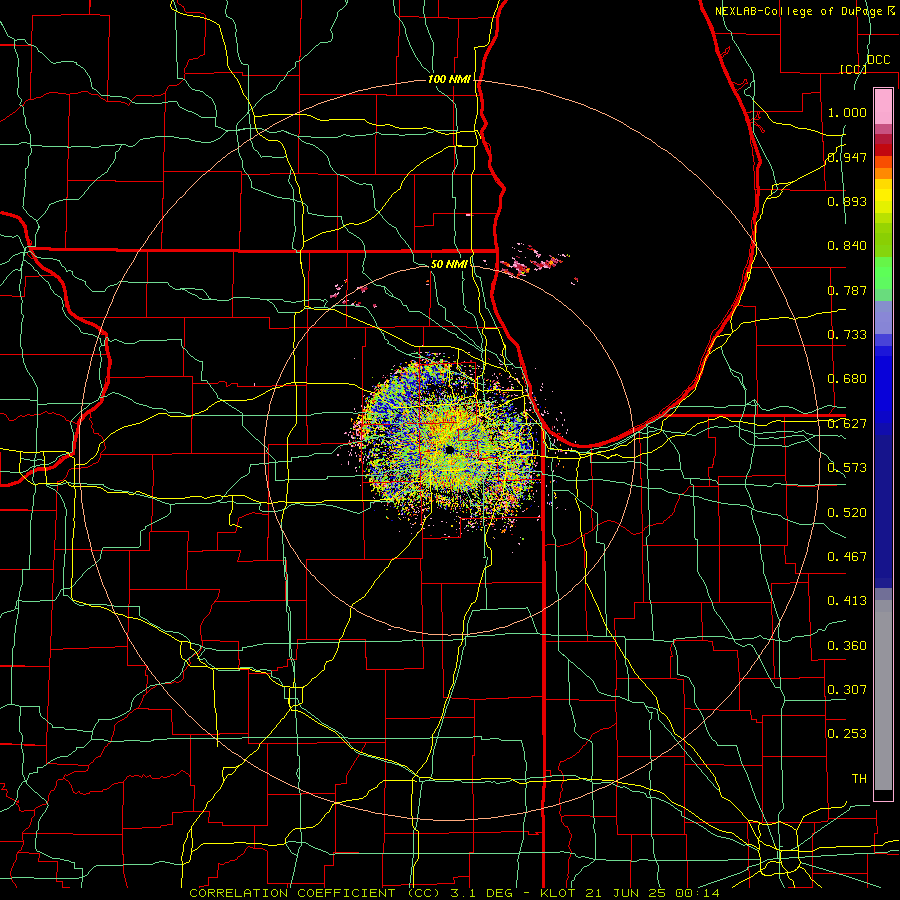Click the 0.360 scale value
Screen dimensions: 900x900
pos(847,646)
